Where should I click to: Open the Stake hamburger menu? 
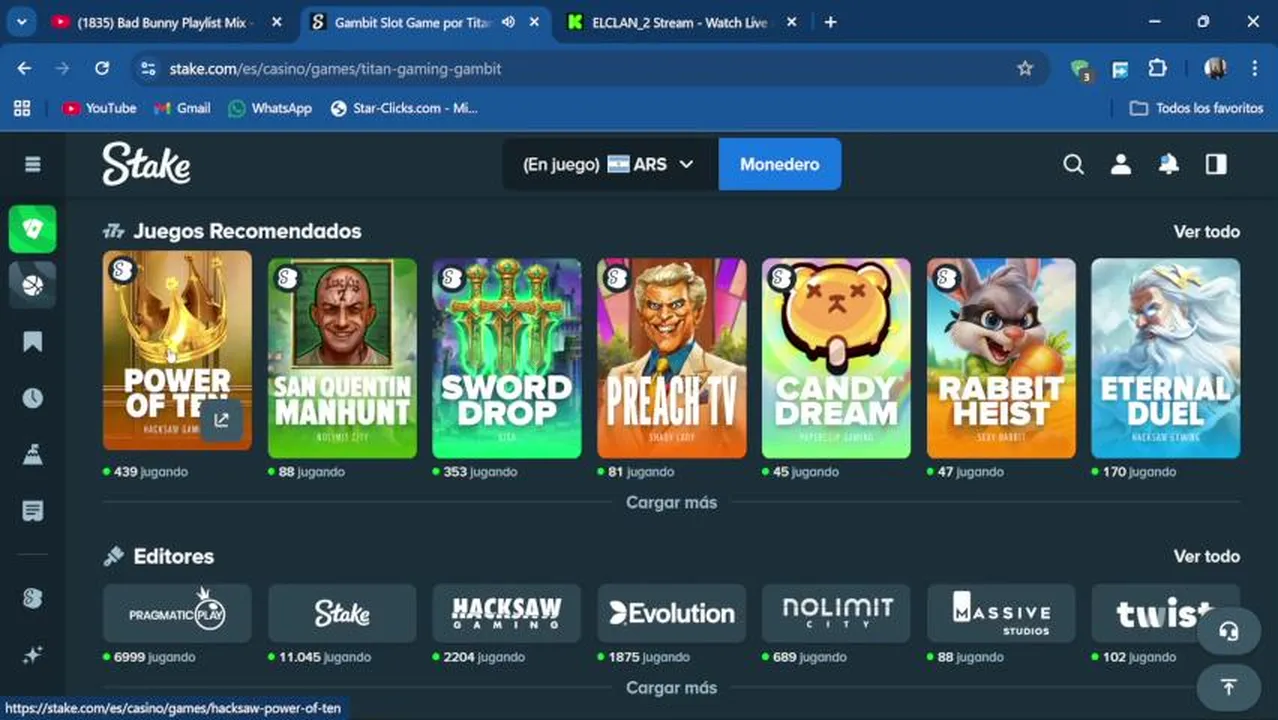[33, 164]
